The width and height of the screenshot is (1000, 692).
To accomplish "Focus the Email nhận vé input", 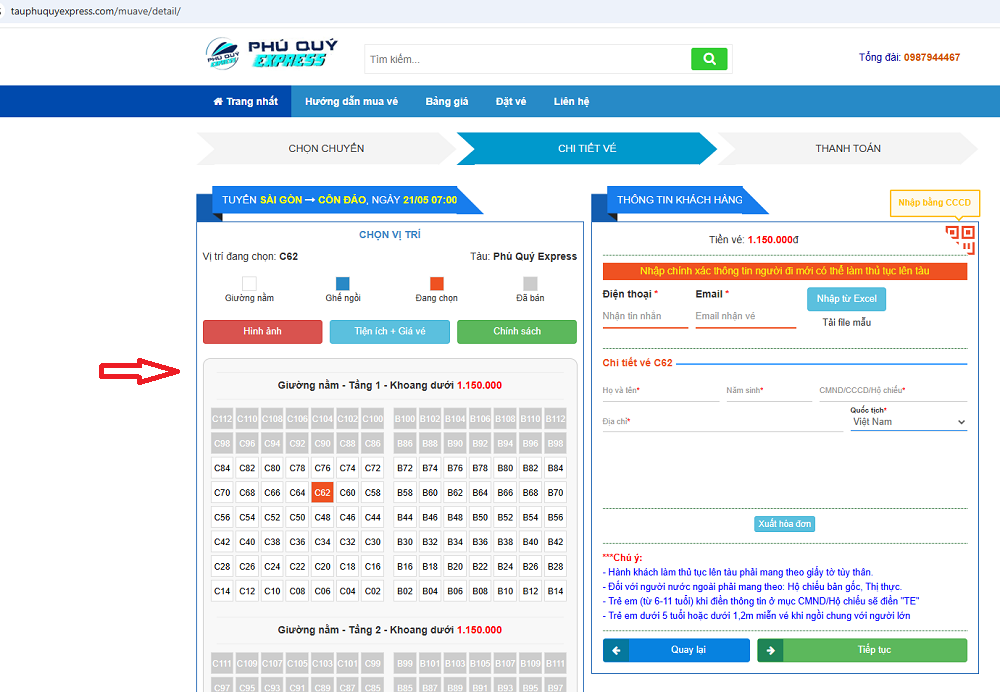I will coord(746,316).
